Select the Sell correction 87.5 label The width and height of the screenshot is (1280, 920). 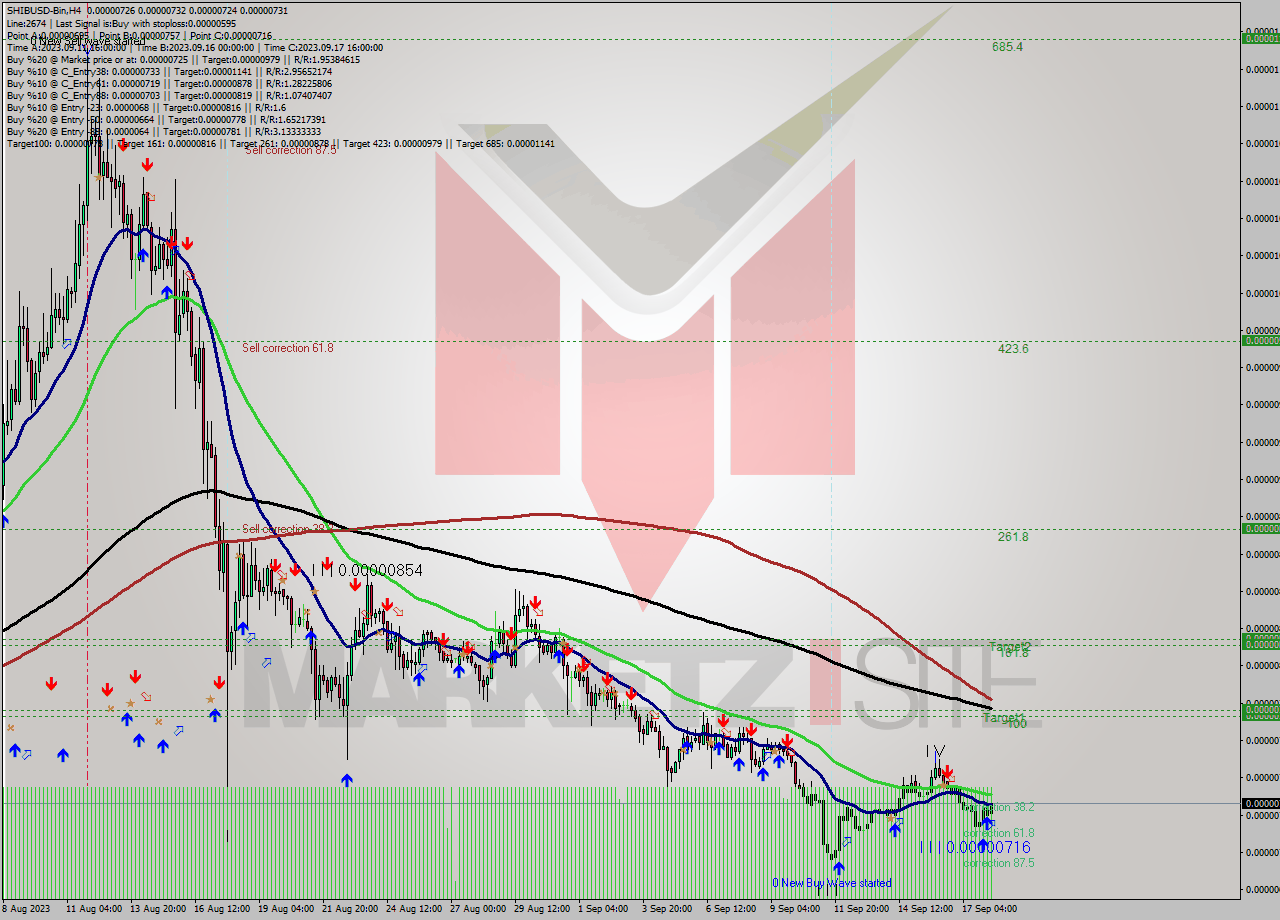point(290,150)
